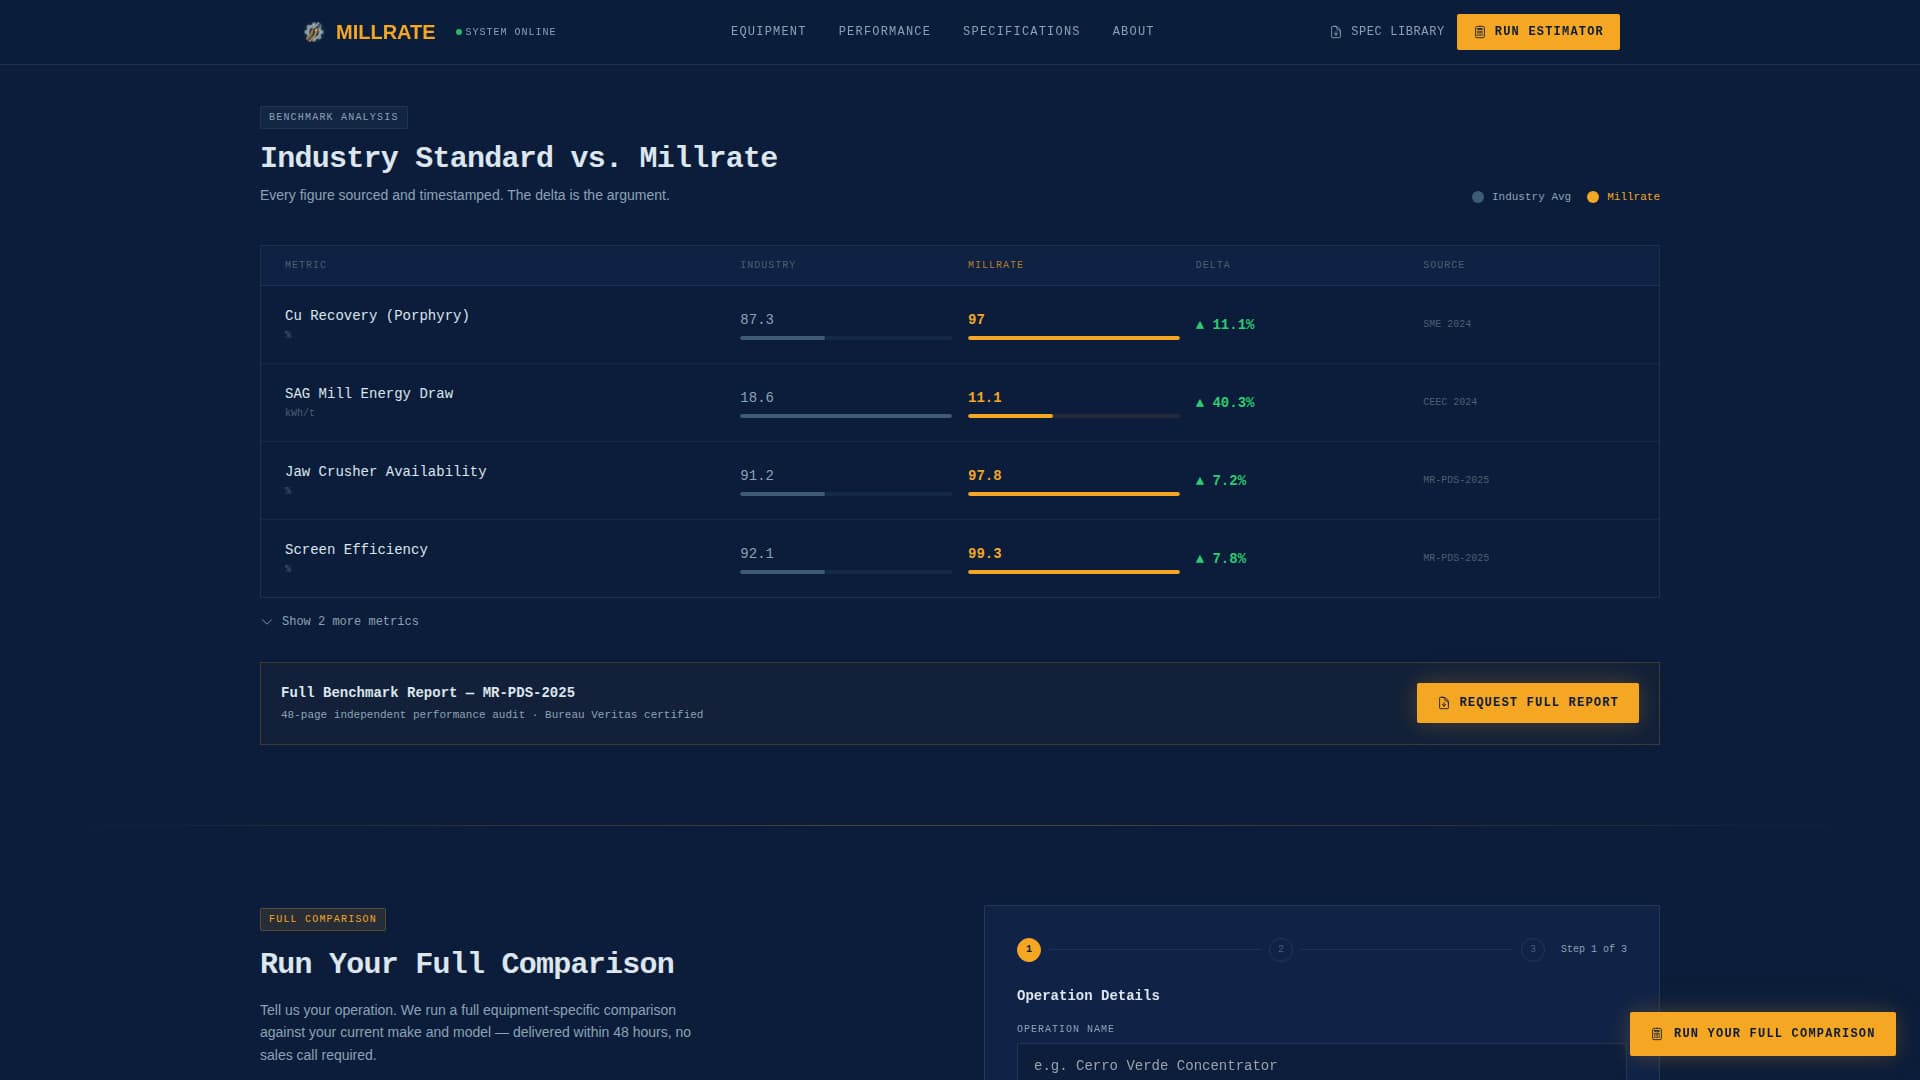This screenshot has width=1920, height=1080.
Task: Open the Equipment nav item
Action: (768, 32)
